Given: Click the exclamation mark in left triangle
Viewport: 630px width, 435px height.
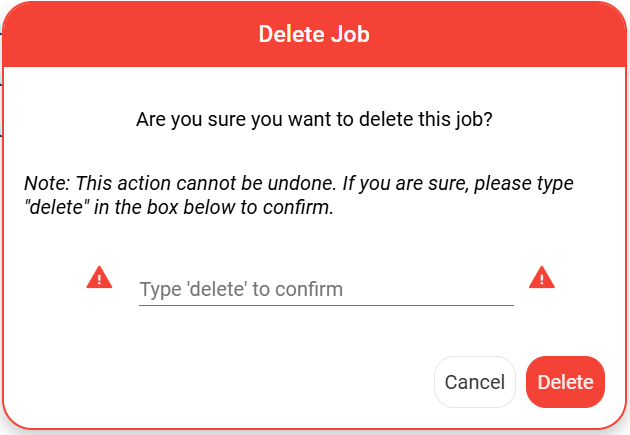Looking at the screenshot, I should point(99,280).
